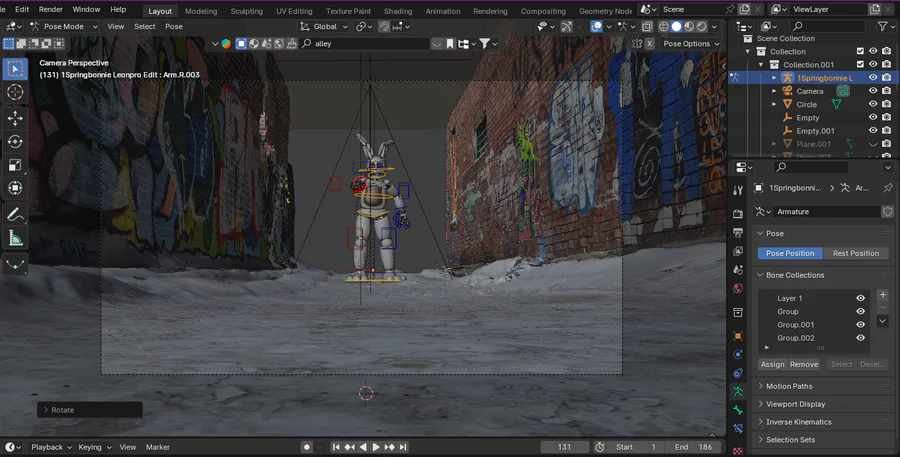The height and width of the screenshot is (457, 900).
Task: Open the View Layer properties tab
Action: pyautogui.click(x=738, y=251)
